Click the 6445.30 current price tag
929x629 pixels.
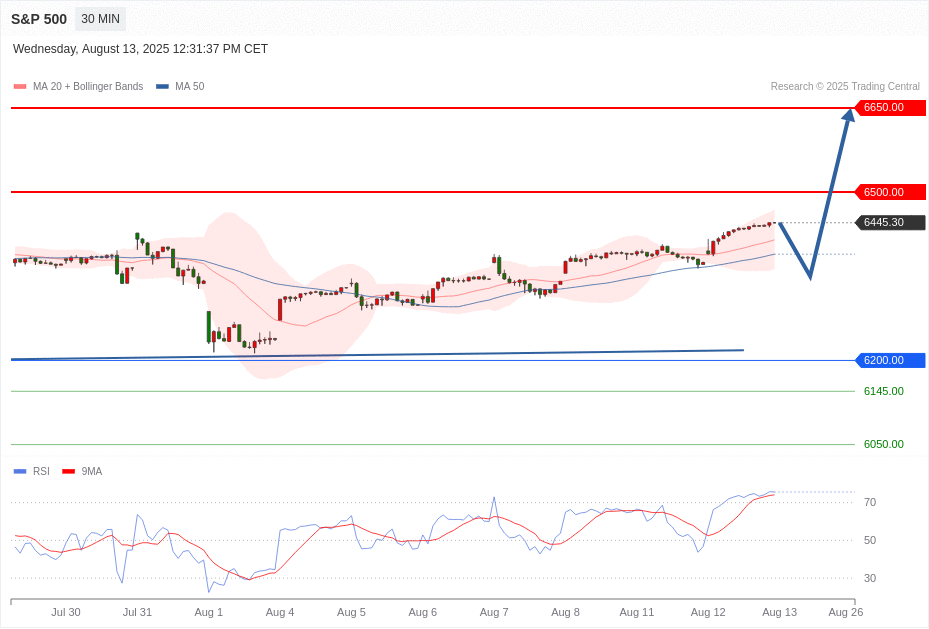(x=890, y=222)
